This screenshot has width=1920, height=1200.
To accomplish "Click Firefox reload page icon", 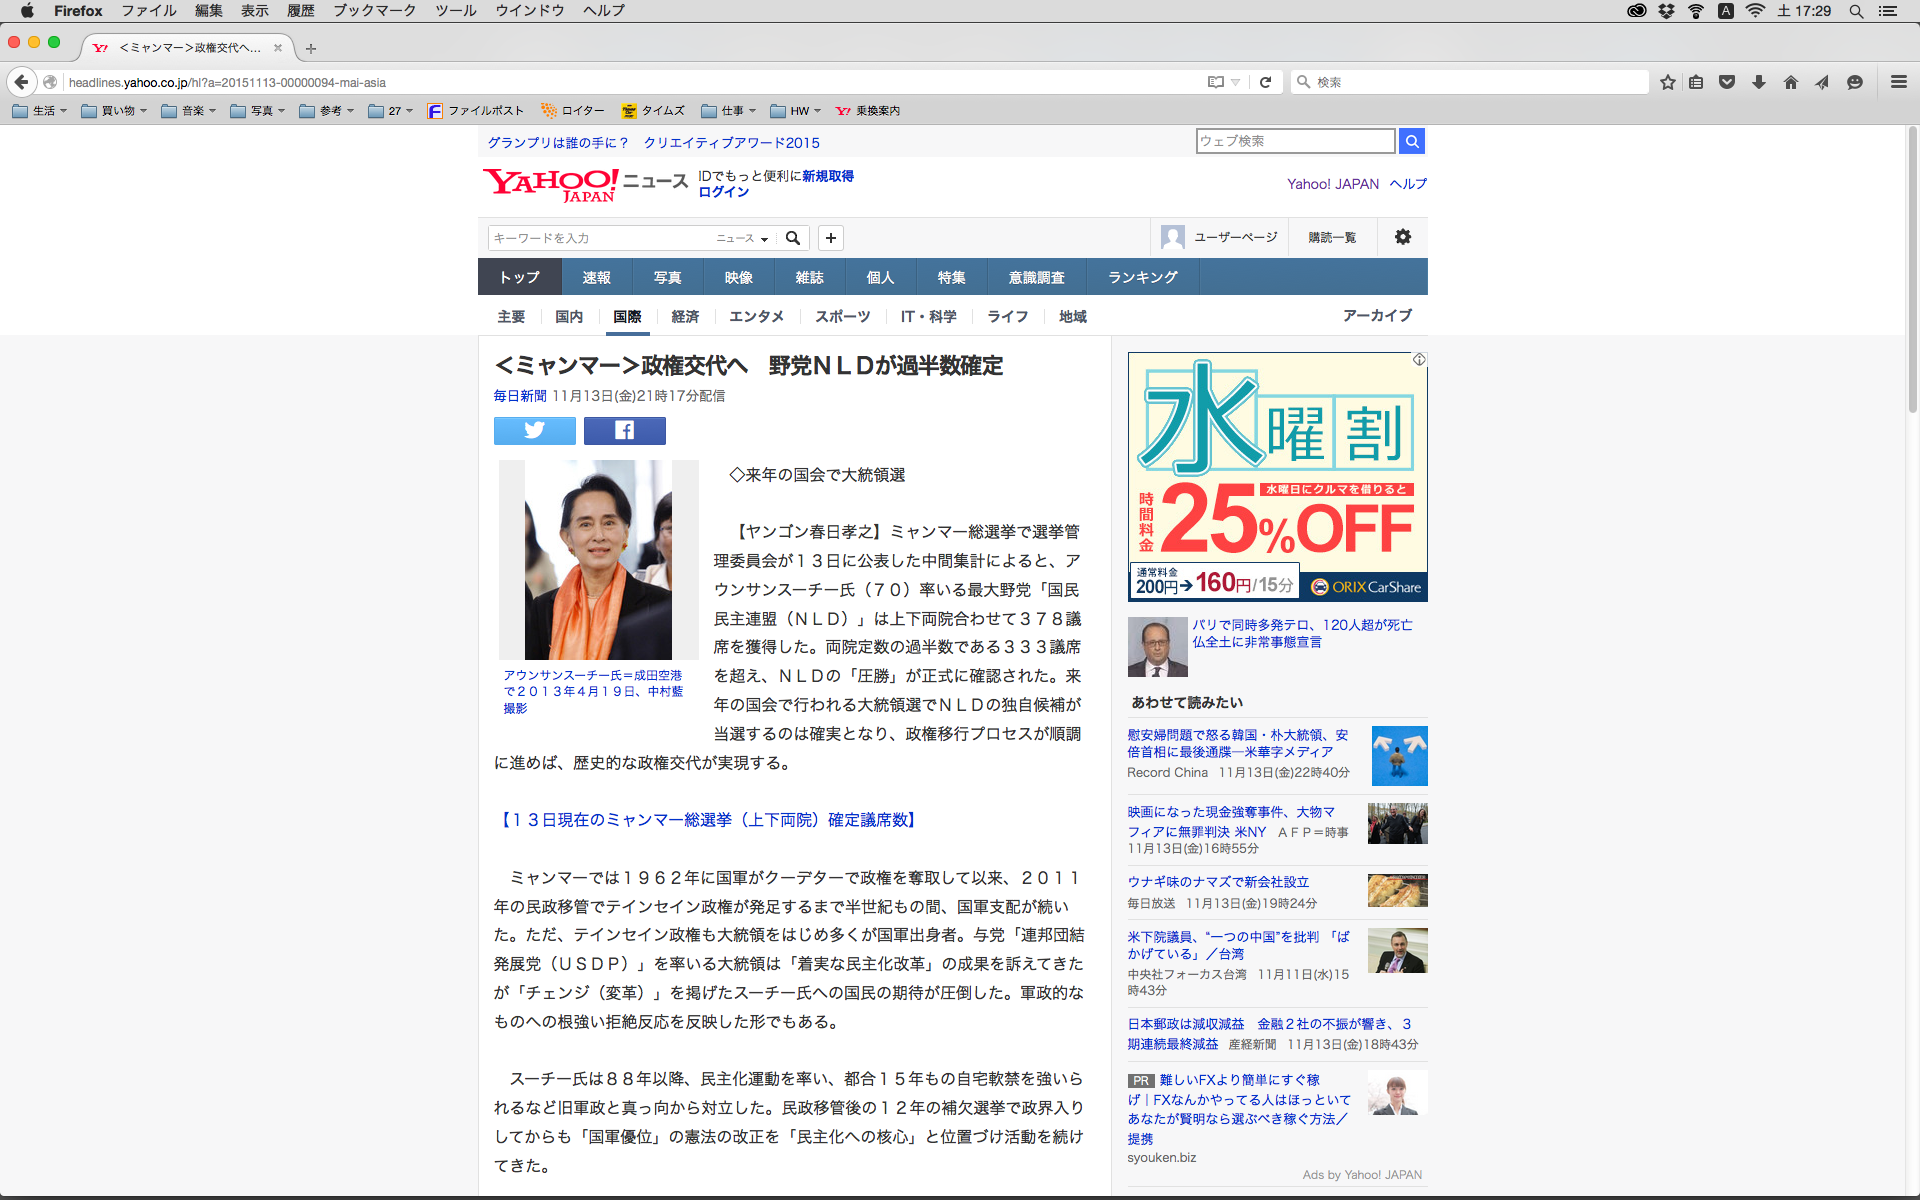I will 1265,82.
